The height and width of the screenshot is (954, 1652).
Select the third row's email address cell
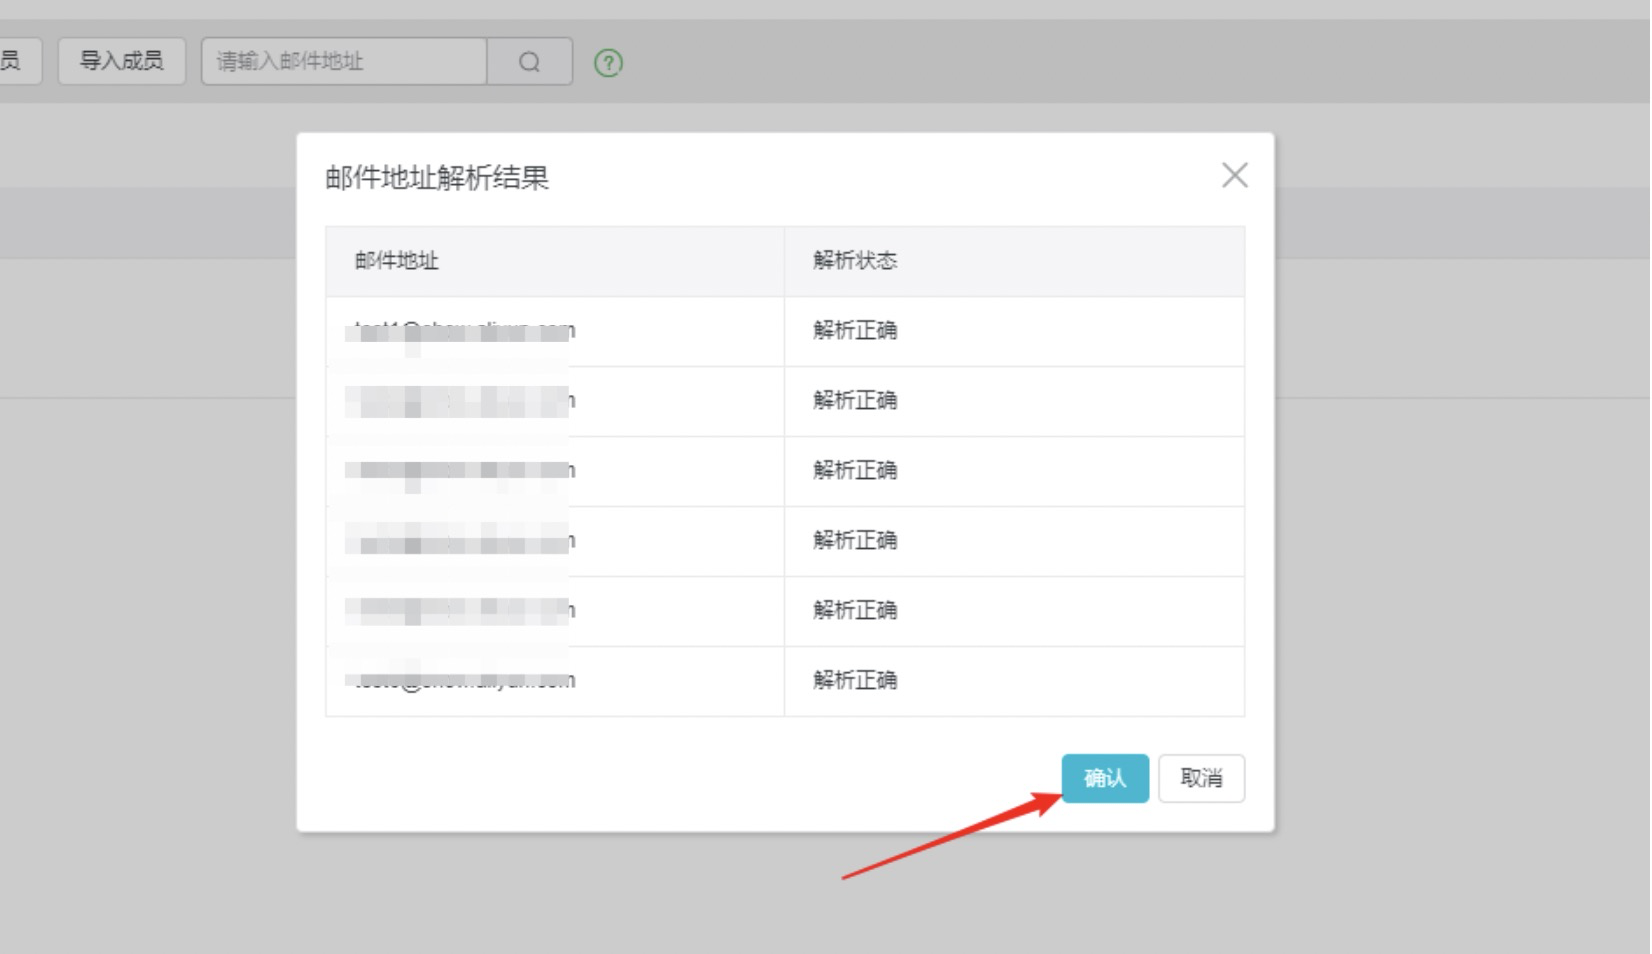point(464,471)
